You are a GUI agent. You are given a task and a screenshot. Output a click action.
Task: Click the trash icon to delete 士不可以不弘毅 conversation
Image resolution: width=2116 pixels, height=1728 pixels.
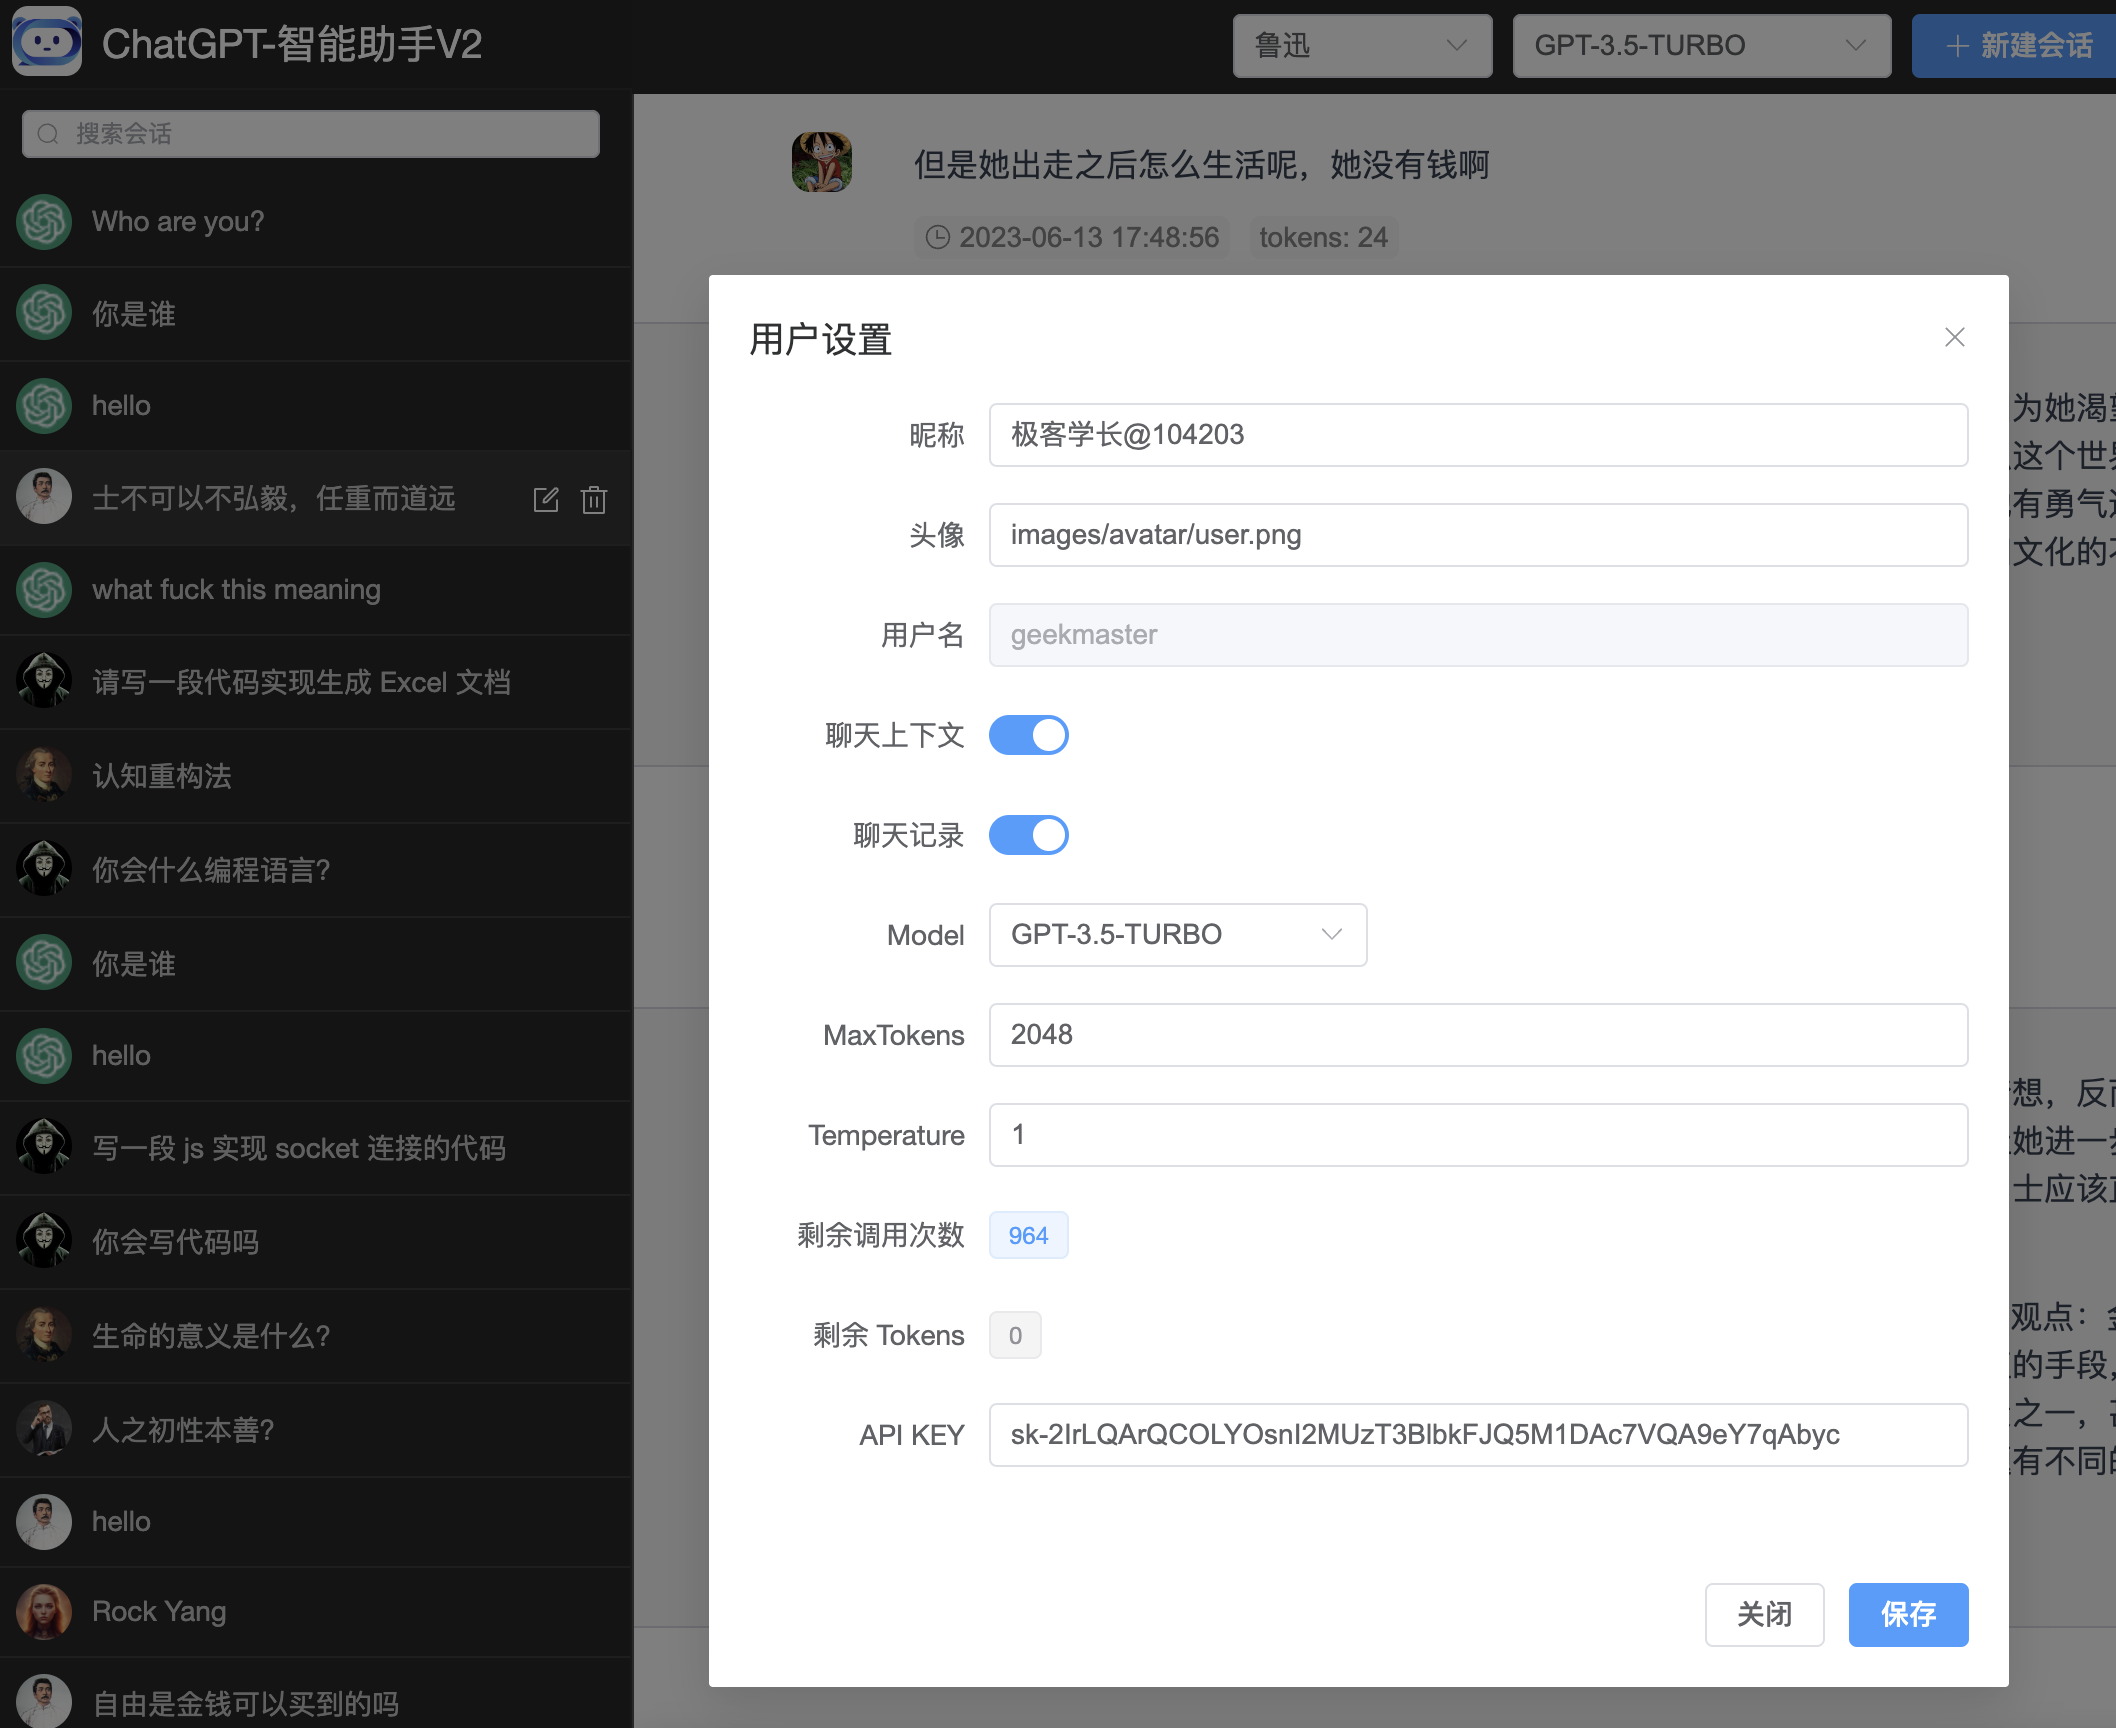point(594,499)
